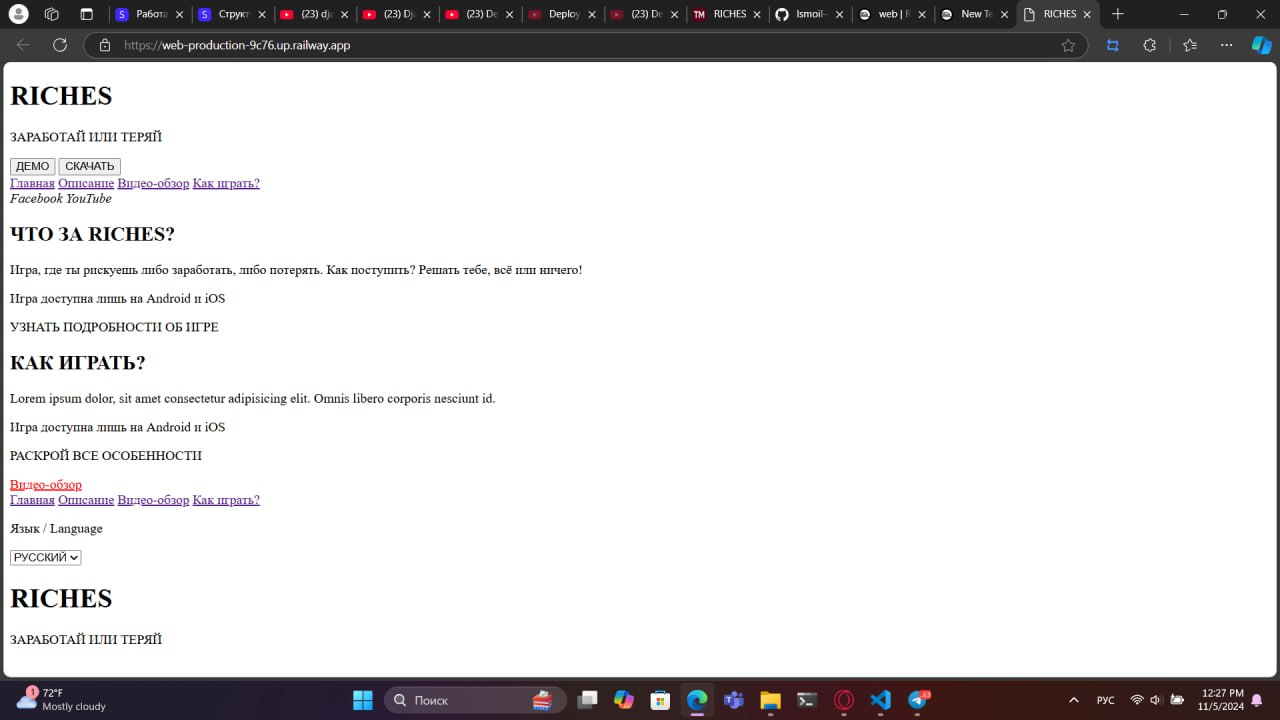Screen dimensions: 1280x720
Task: Switch to the RICHES tab with TM icon
Action: [725, 14]
